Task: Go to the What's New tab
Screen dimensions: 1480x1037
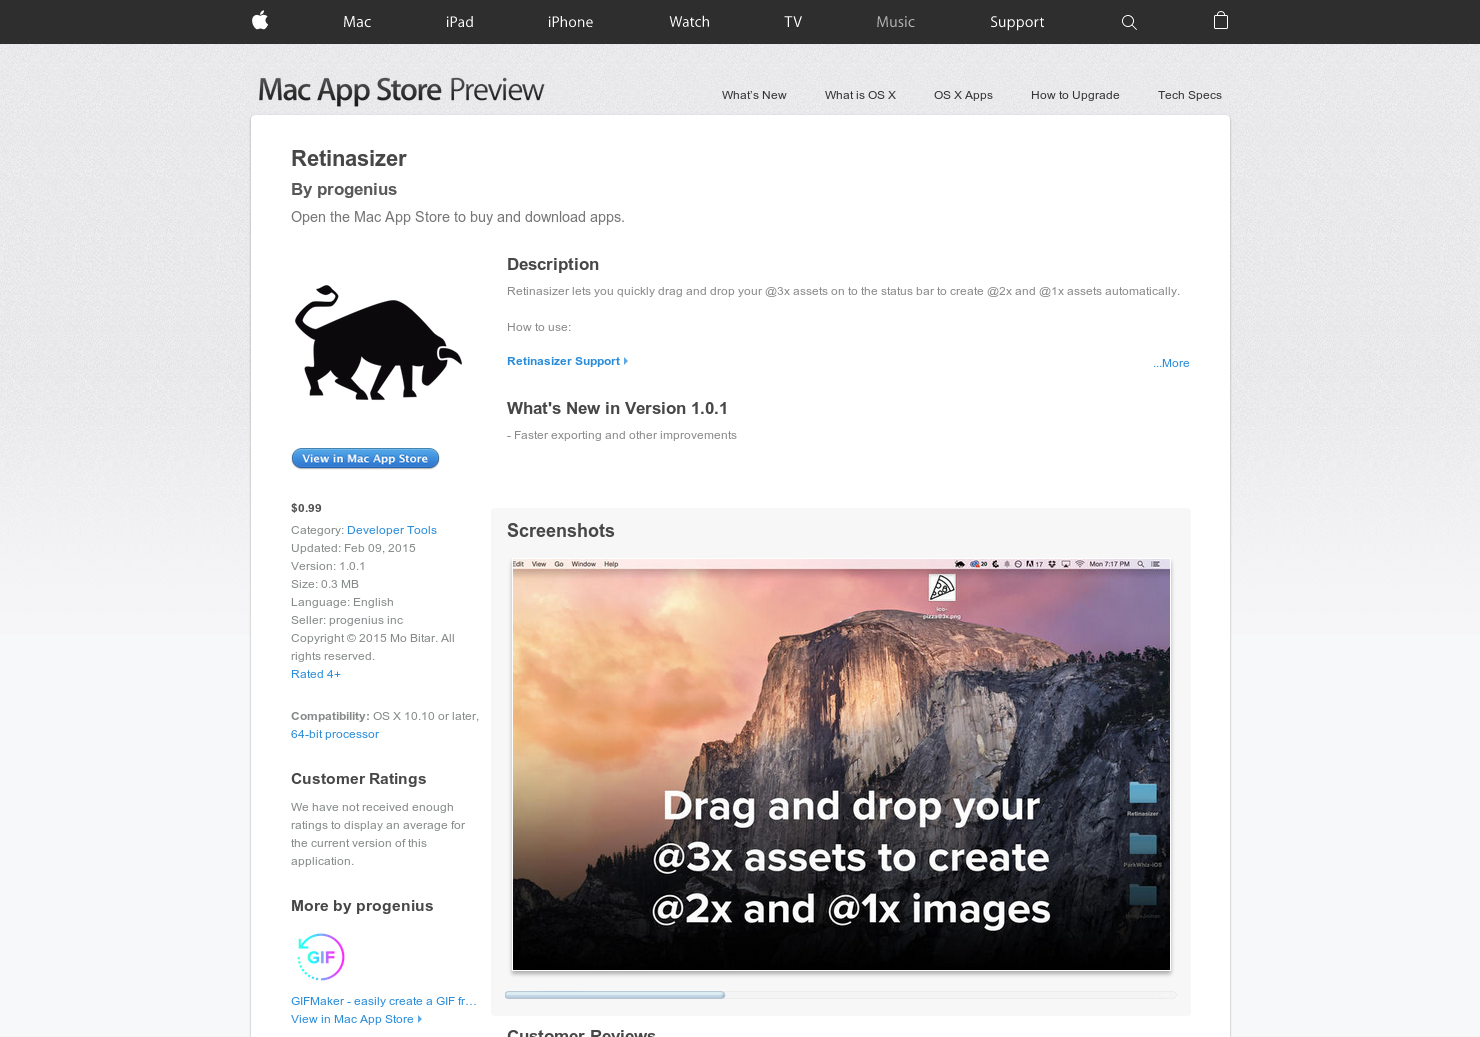Action: [x=754, y=95]
